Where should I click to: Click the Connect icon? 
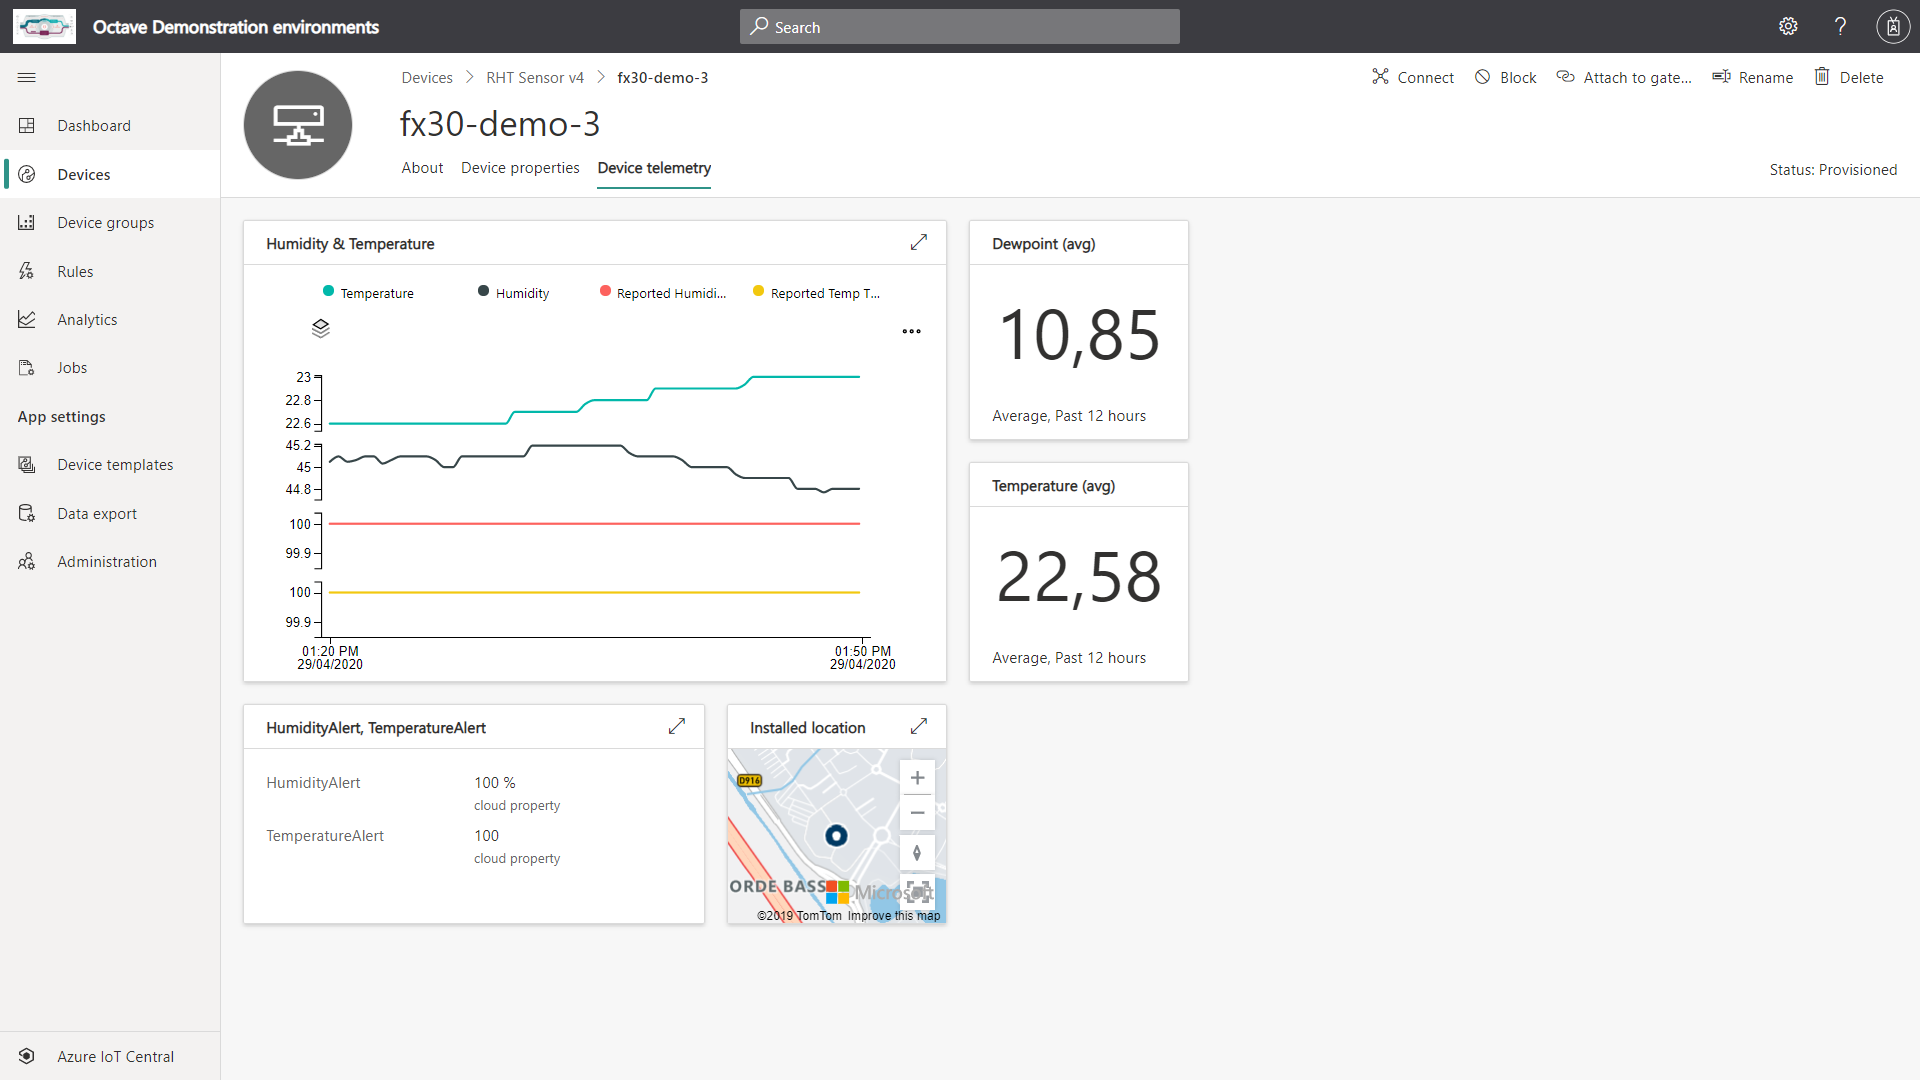[x=1380, y=76]
